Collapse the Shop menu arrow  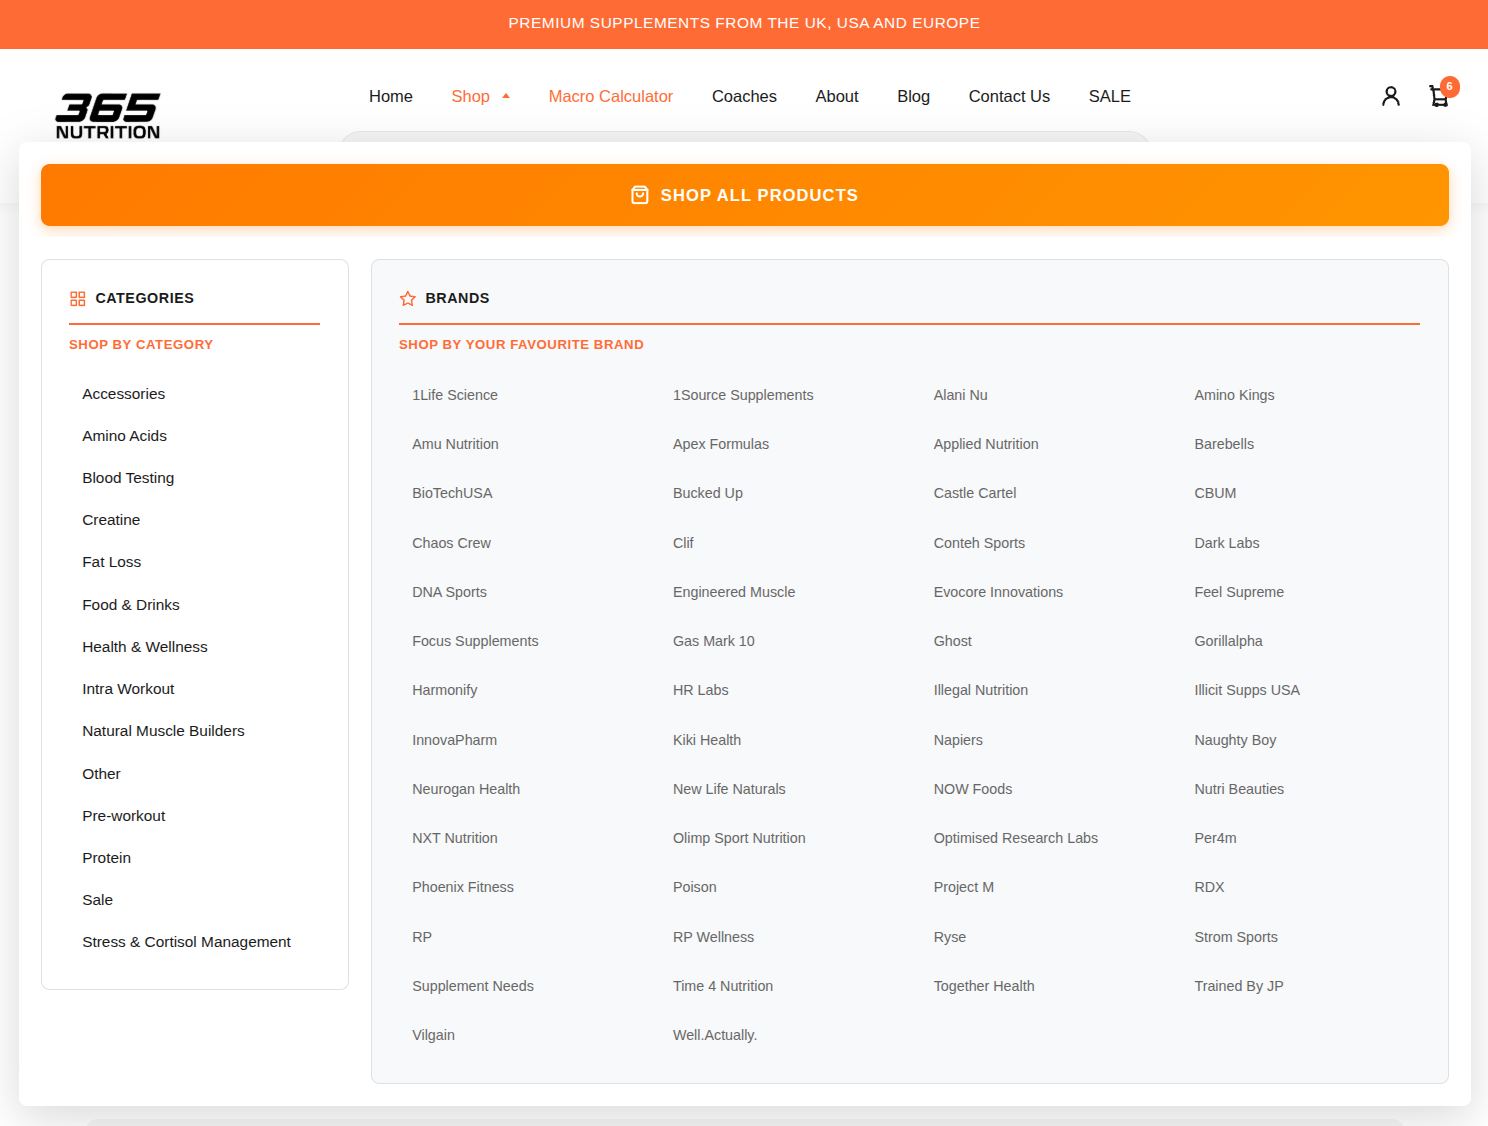[x=506, y=97]
